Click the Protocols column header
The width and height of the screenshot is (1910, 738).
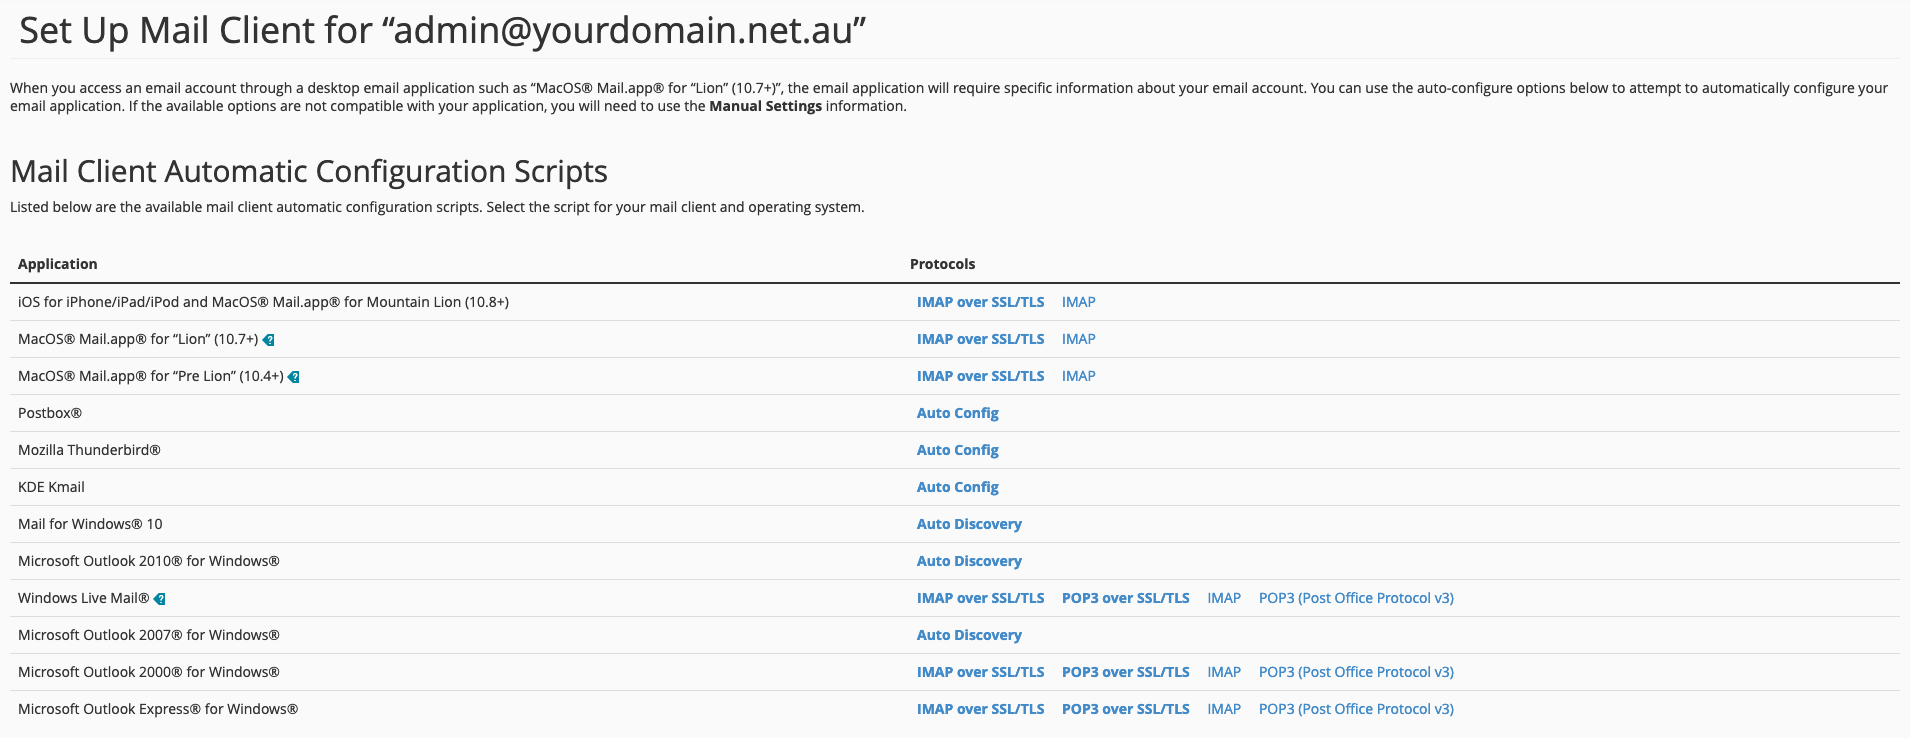pyautogui.click(x=942, y=264)
